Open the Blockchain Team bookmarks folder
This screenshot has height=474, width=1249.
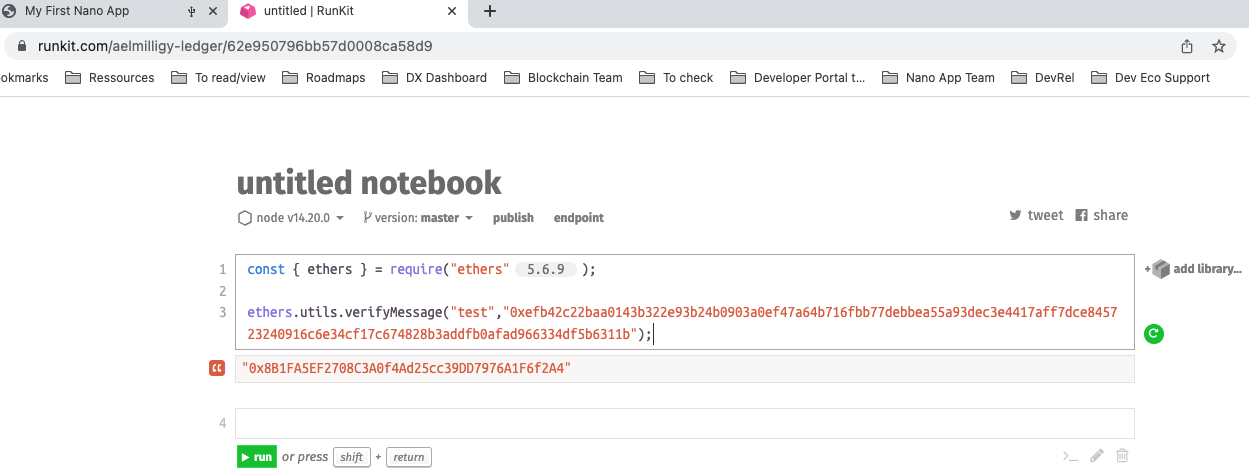pyautogui.click(x=563, y=77)
